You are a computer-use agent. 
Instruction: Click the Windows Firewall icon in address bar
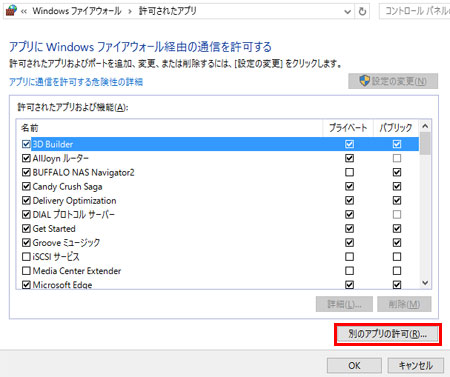[x=11, y=10]
